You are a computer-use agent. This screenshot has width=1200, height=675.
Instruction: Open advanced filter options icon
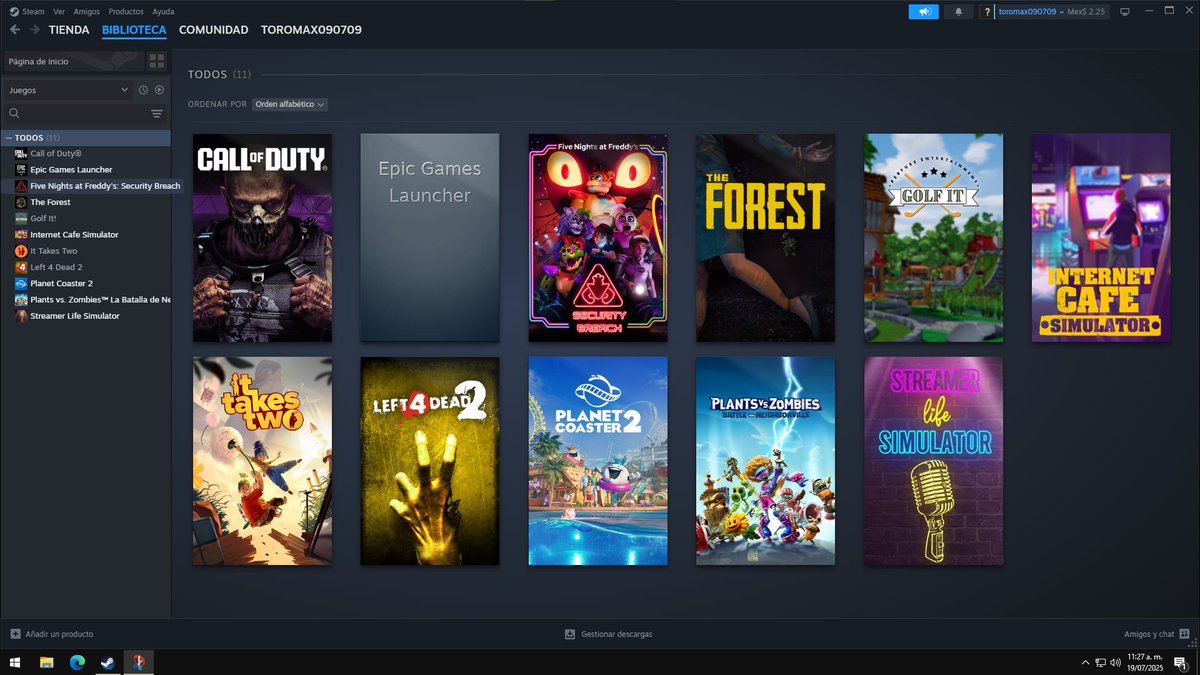coord(157,114)
